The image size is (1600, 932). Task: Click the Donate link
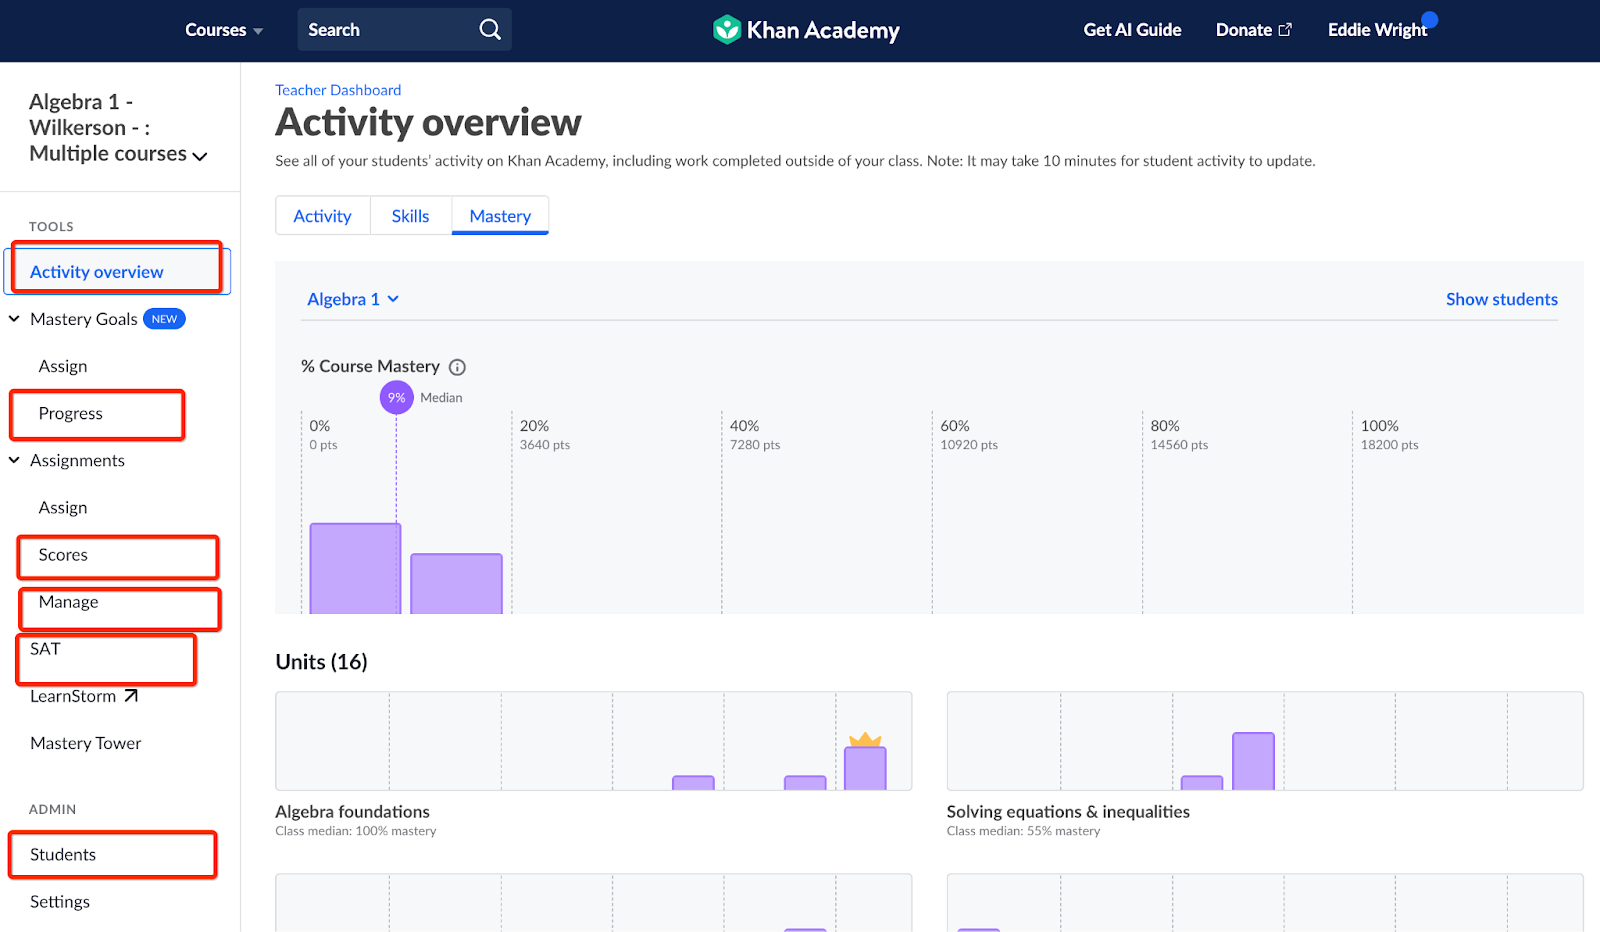(1254, 30)
